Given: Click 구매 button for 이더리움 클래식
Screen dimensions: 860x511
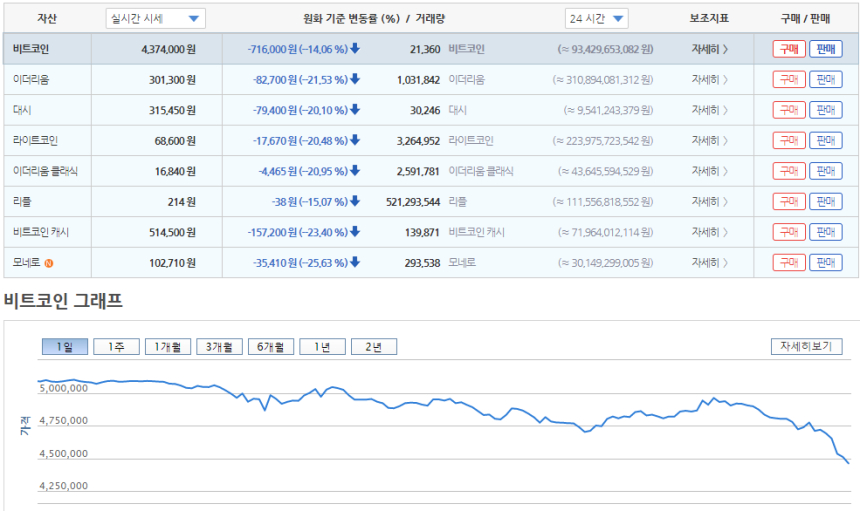Looking at the screenshot, I should pyautogui.click(x=789, y=171).
